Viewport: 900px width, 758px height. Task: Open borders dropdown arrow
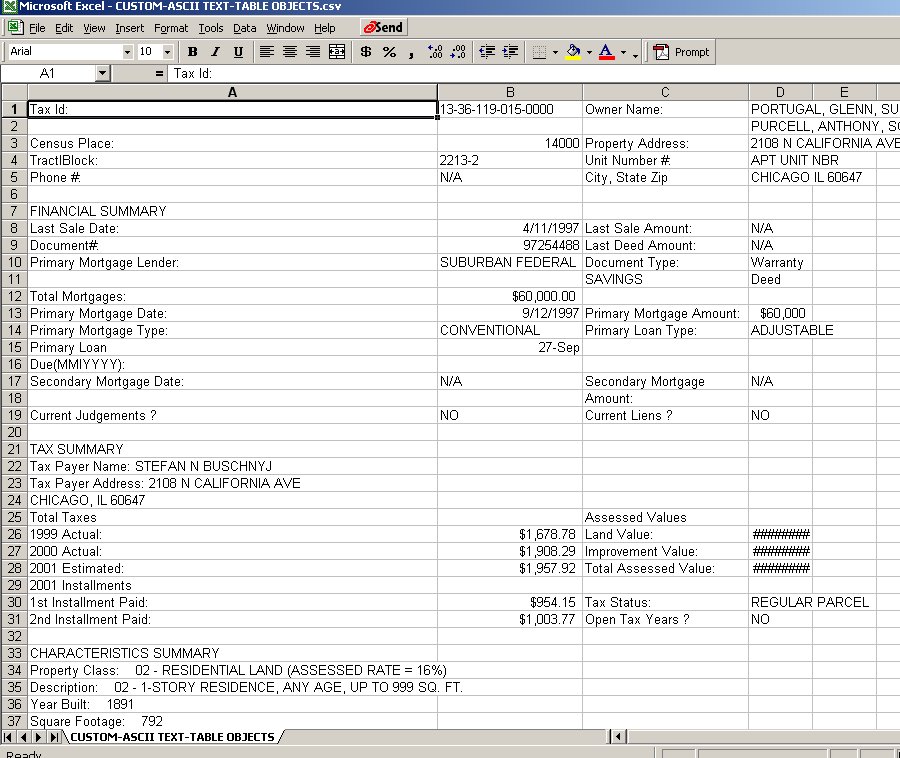[x=555, y=52]
